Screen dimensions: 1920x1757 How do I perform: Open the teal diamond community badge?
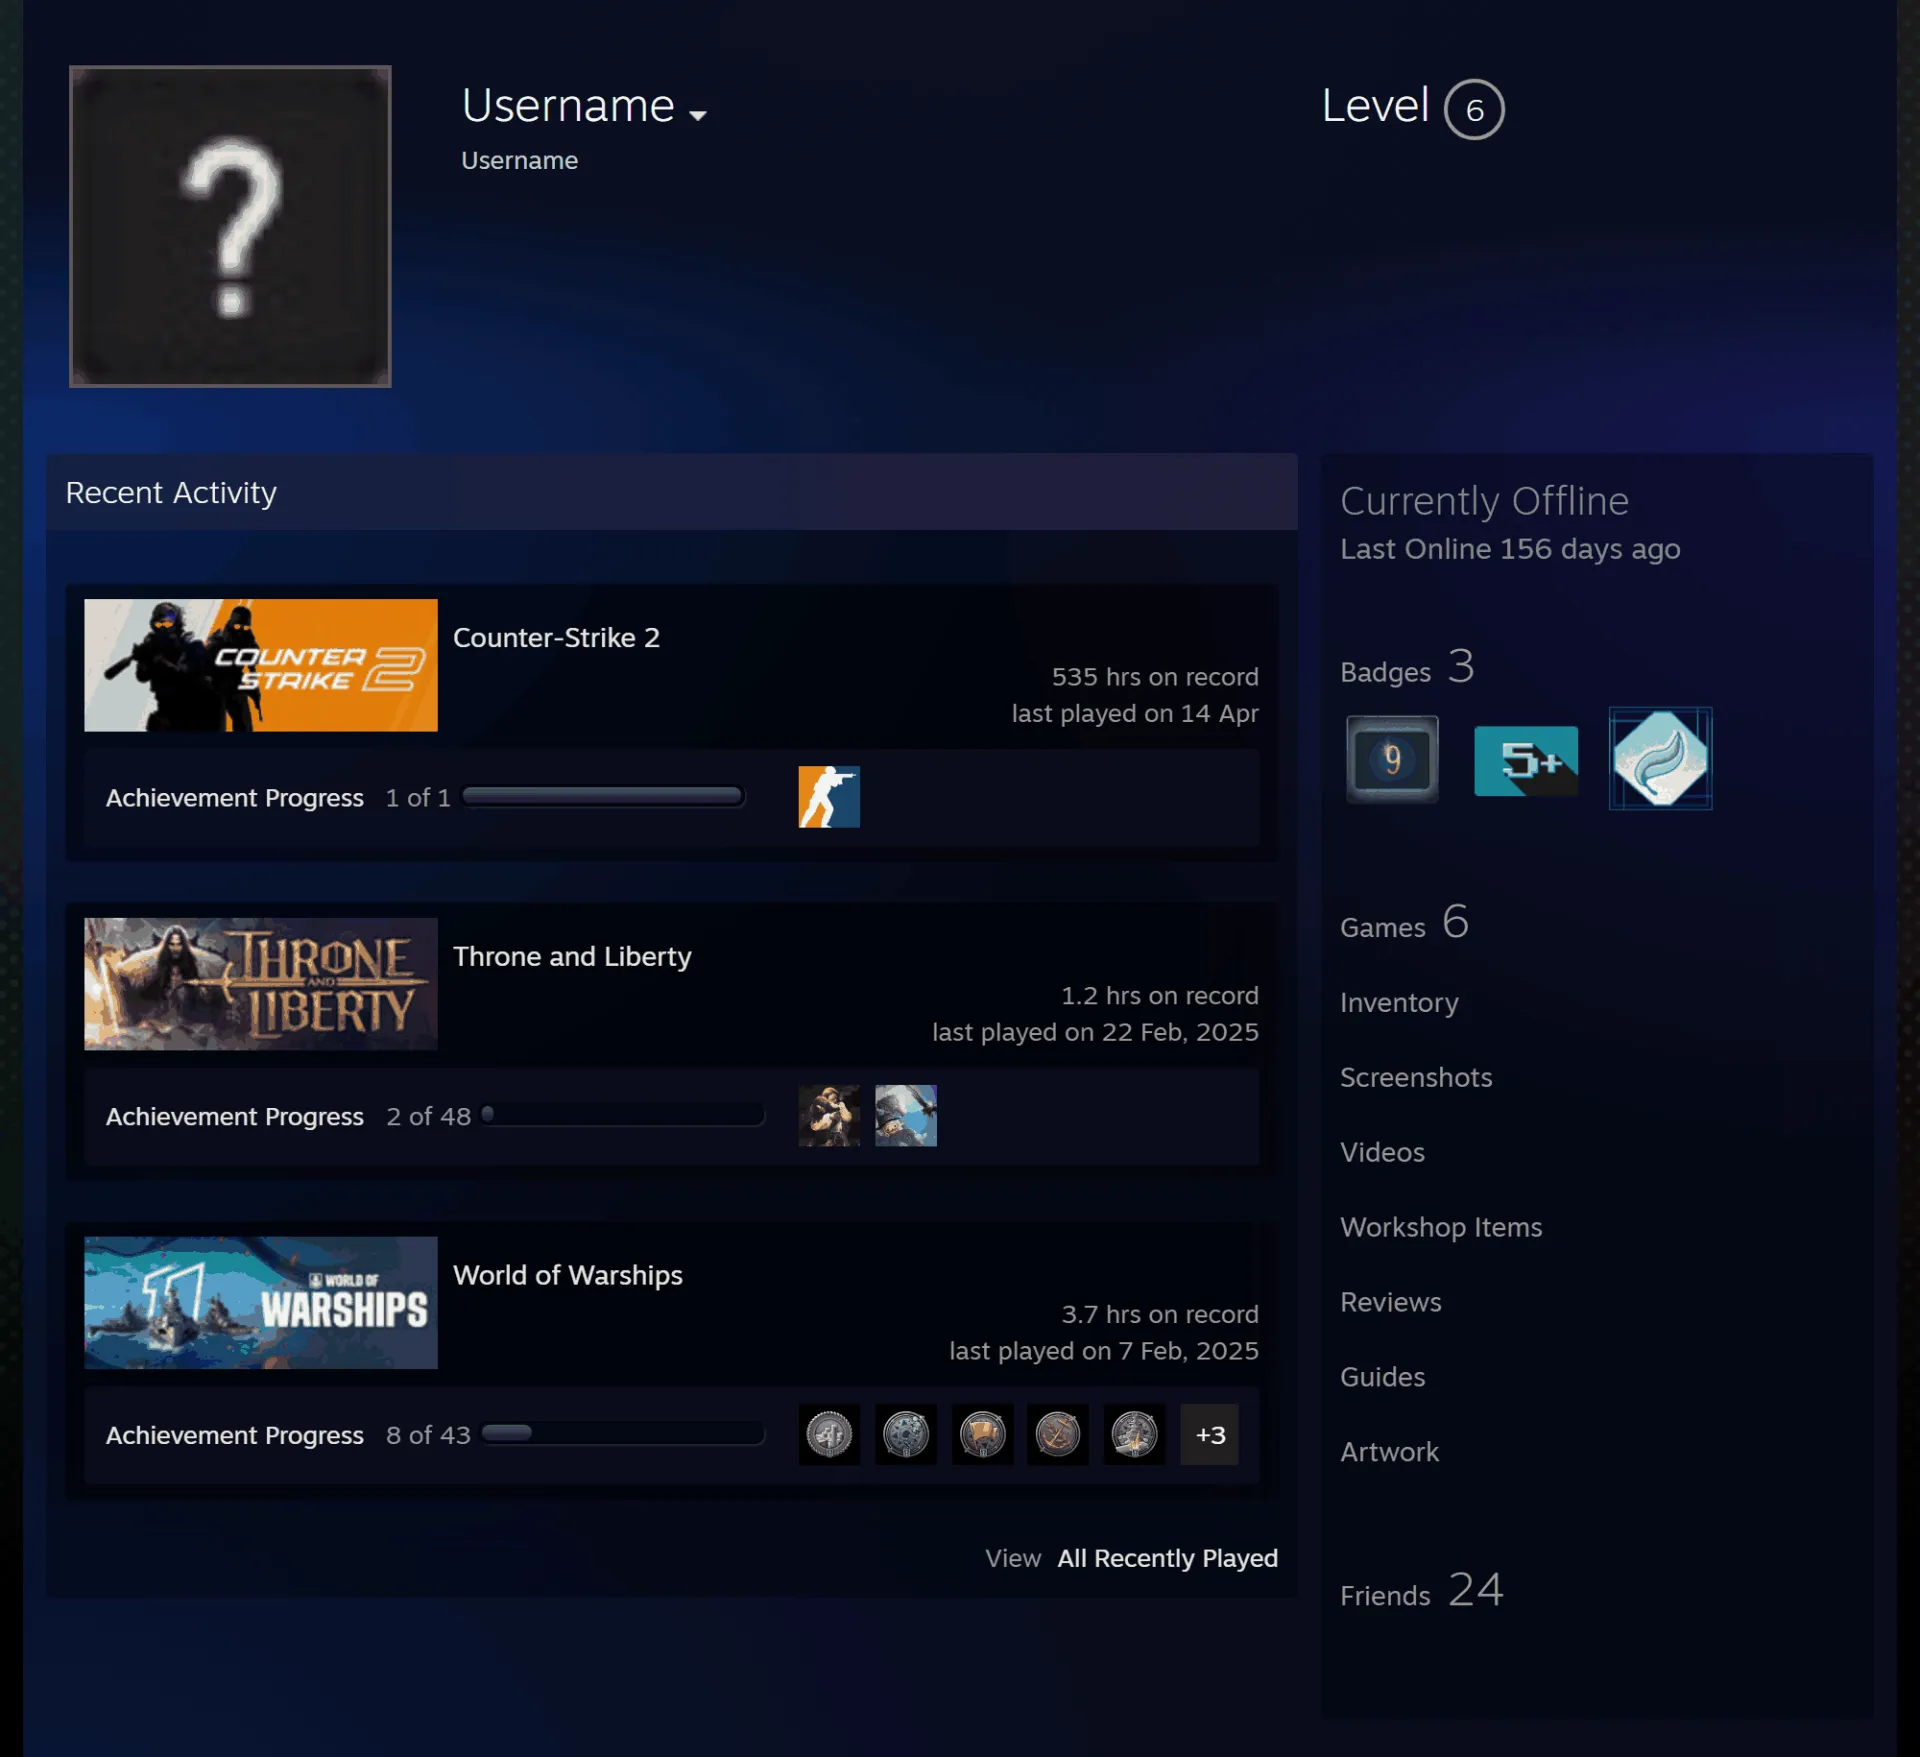click(1660, 759)
